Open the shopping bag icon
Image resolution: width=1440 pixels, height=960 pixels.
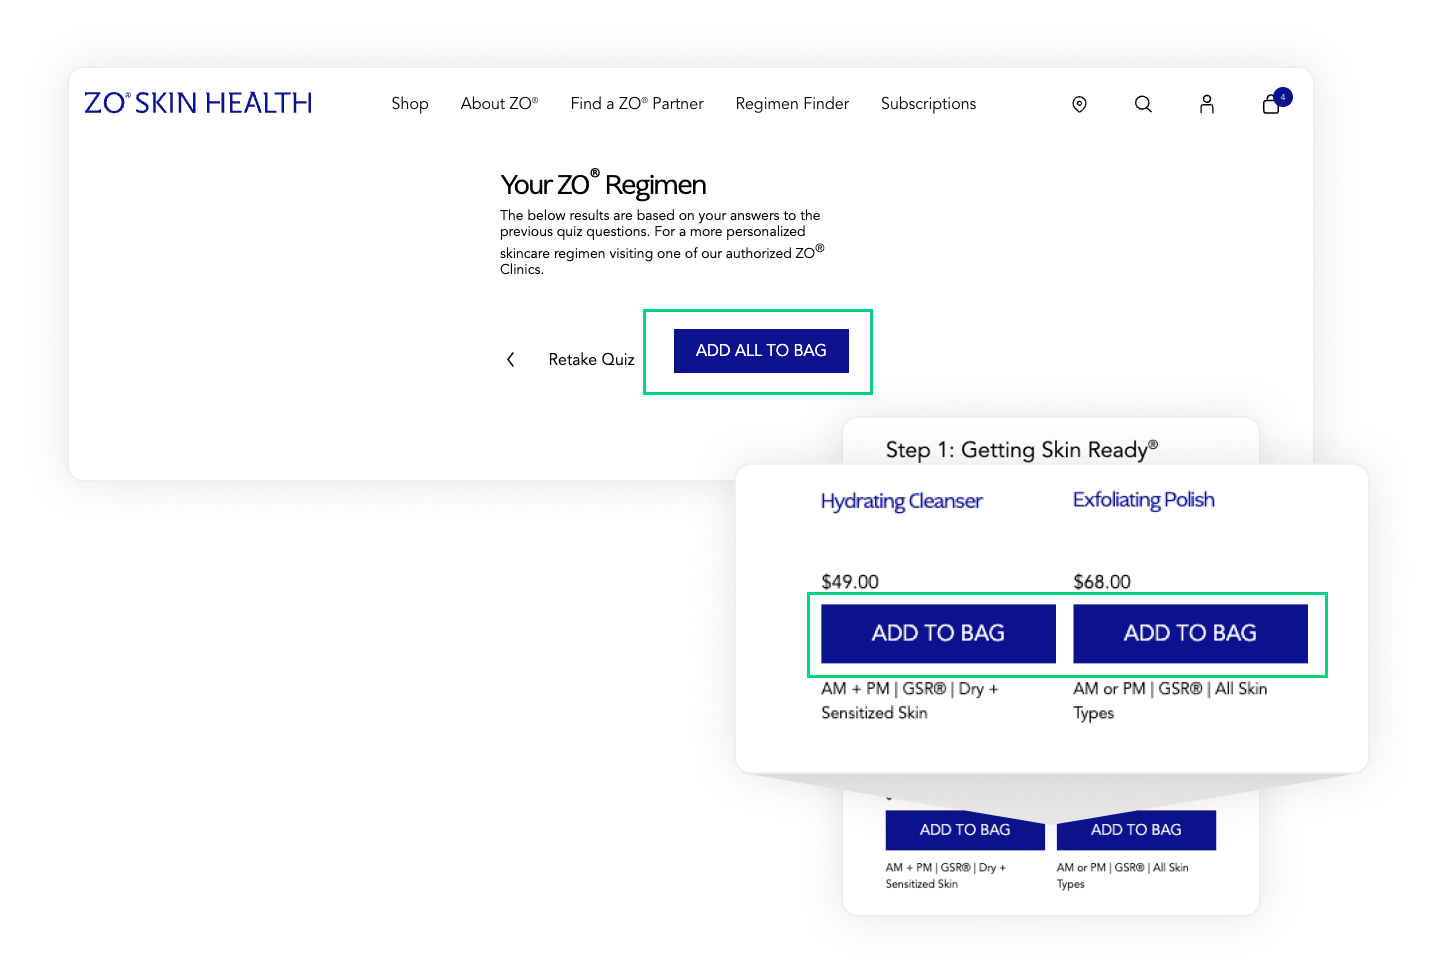[1271, 104]
